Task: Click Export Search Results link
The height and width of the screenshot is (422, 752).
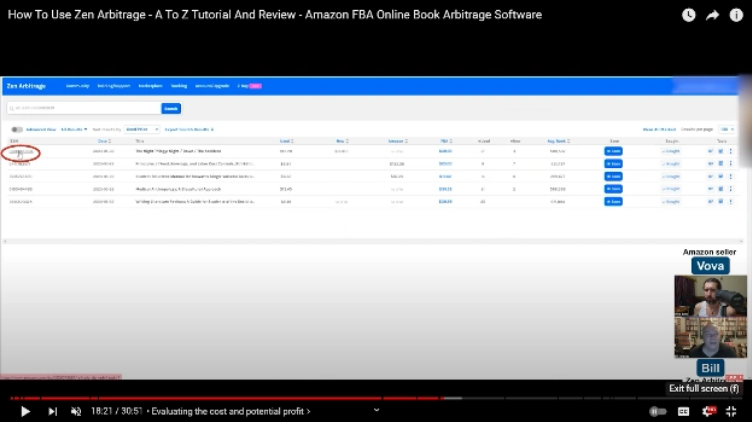Action: [x=189, y=129]
